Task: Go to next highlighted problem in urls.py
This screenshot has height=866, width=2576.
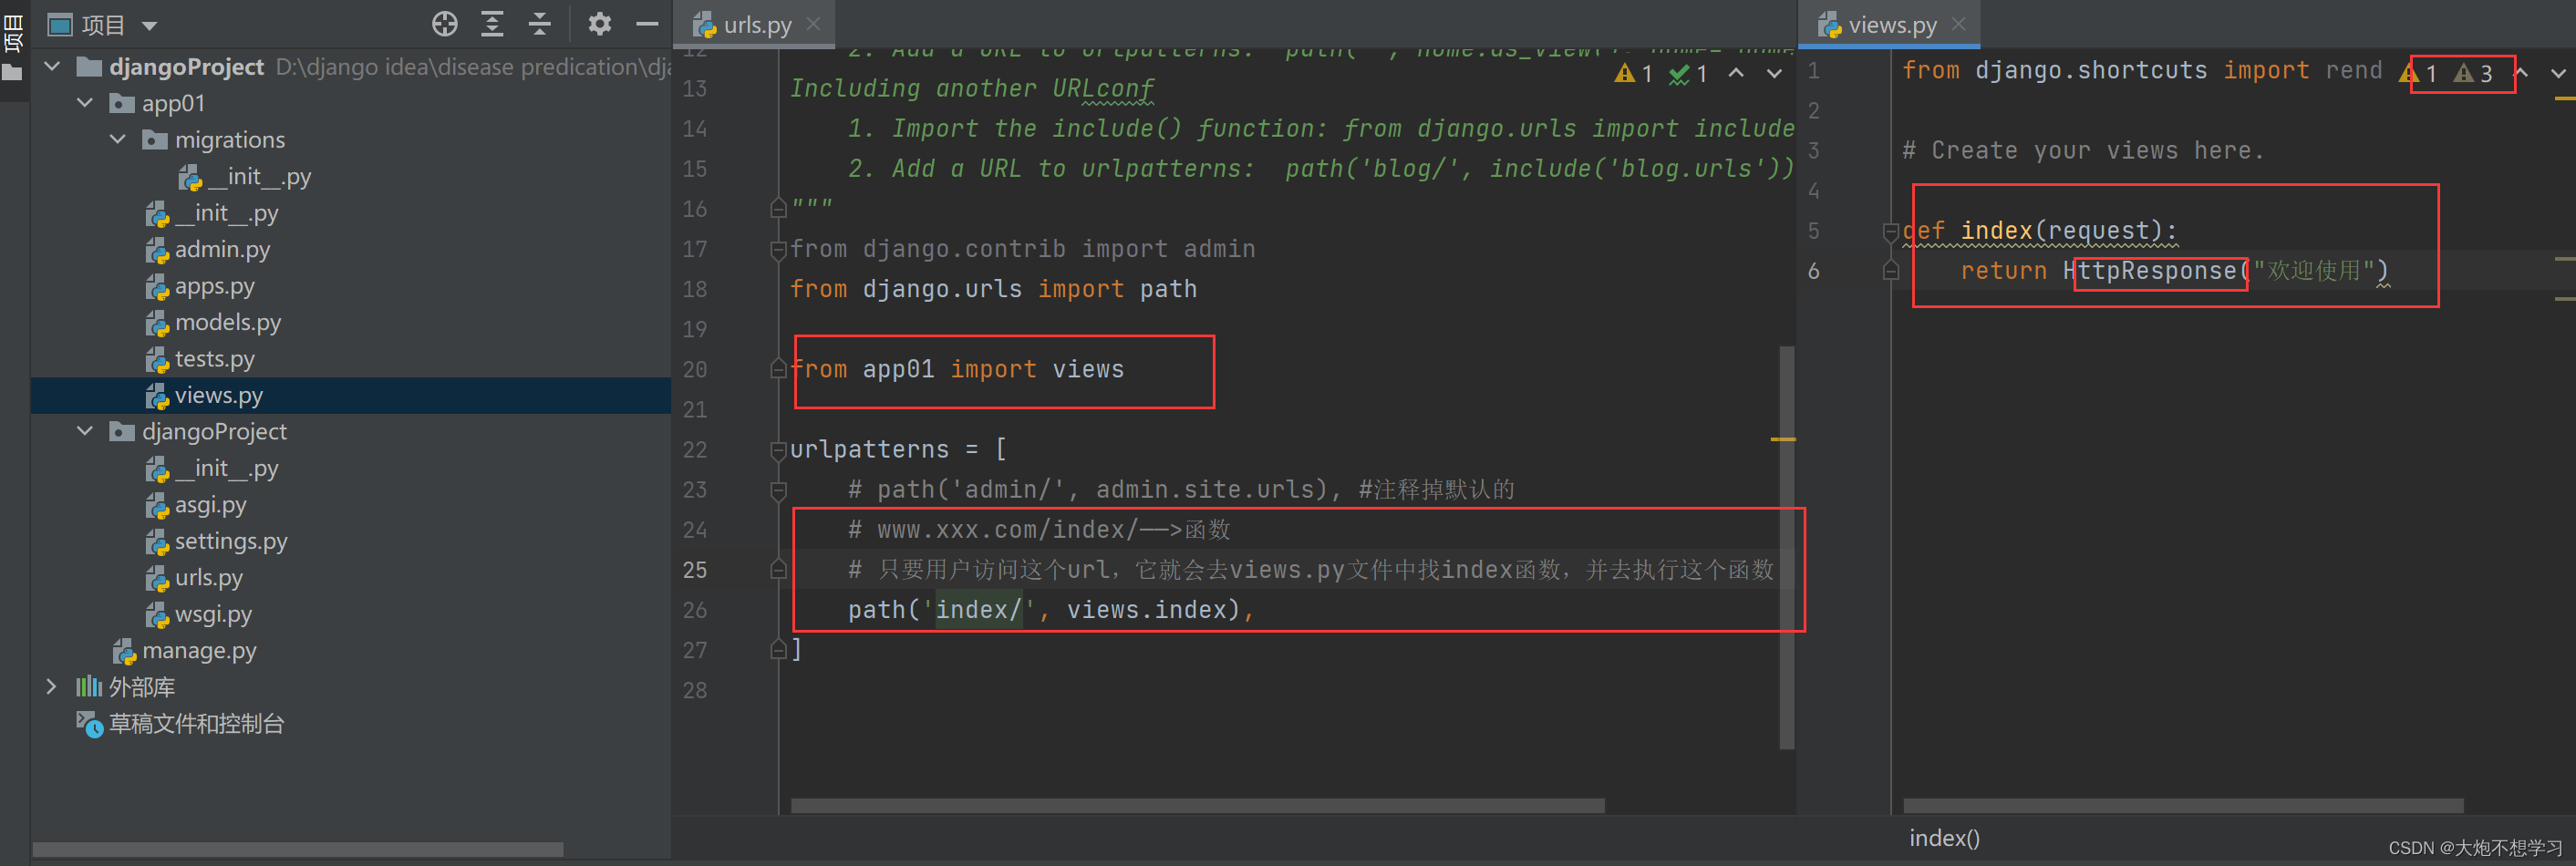Action: point(1774,74)
